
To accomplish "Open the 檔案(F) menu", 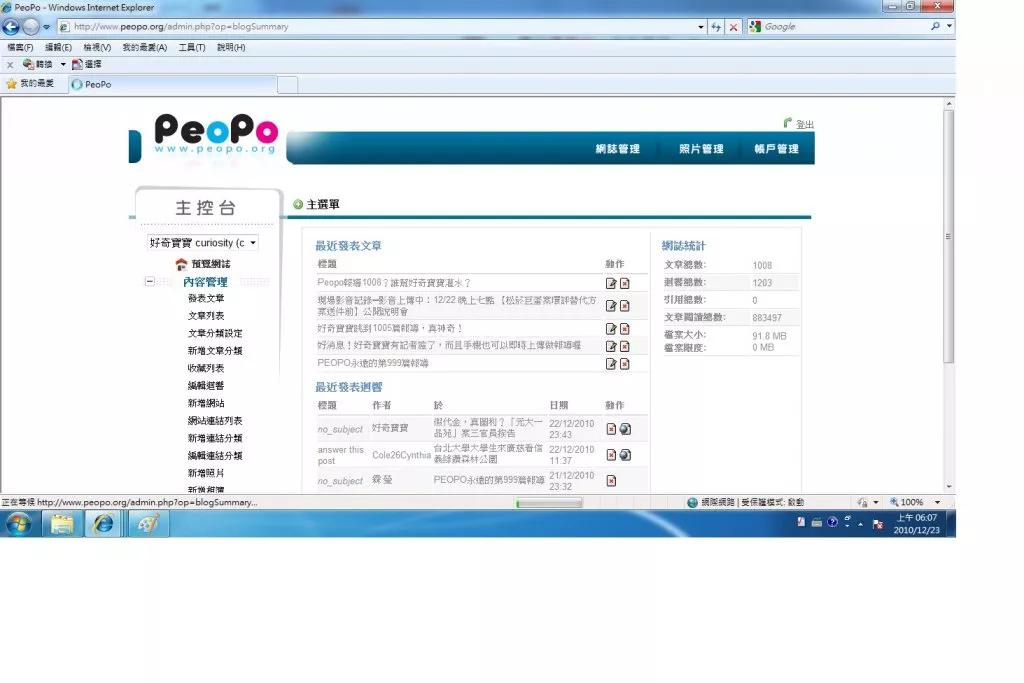I will (20, 48).
